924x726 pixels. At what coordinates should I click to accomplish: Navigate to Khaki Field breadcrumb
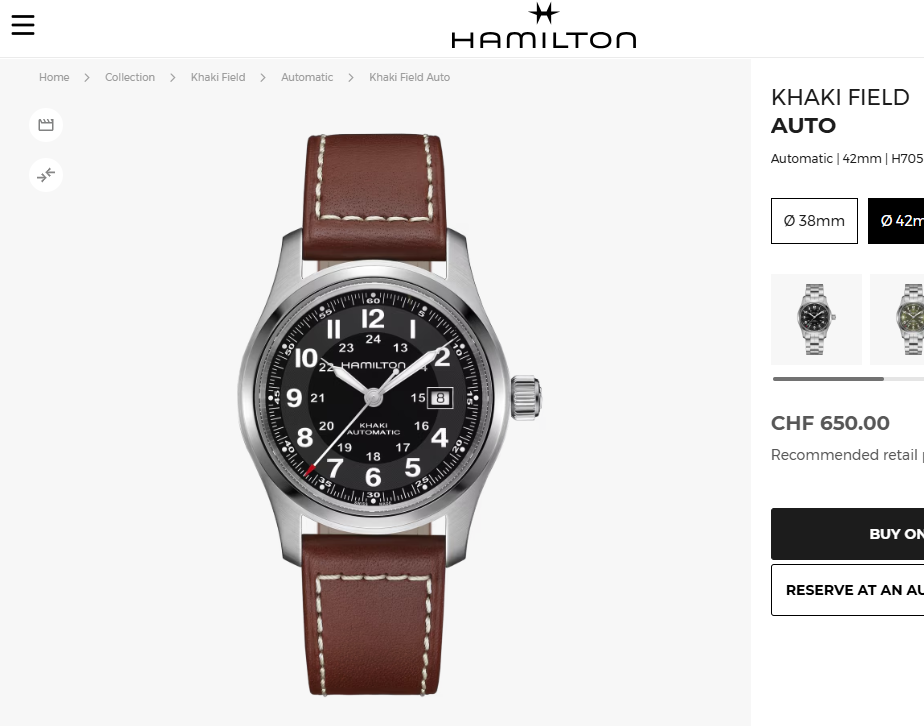pyautogui.click(x=218, y=77)
